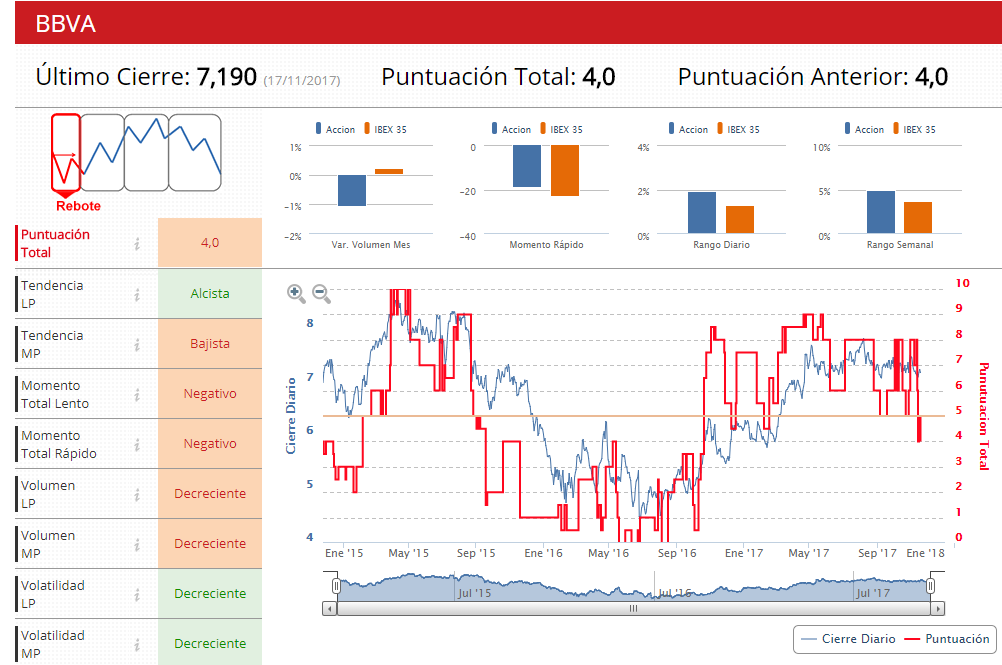Click the Alcista value cell
The image size is (1002, 665).
click(x=210, y=294)
